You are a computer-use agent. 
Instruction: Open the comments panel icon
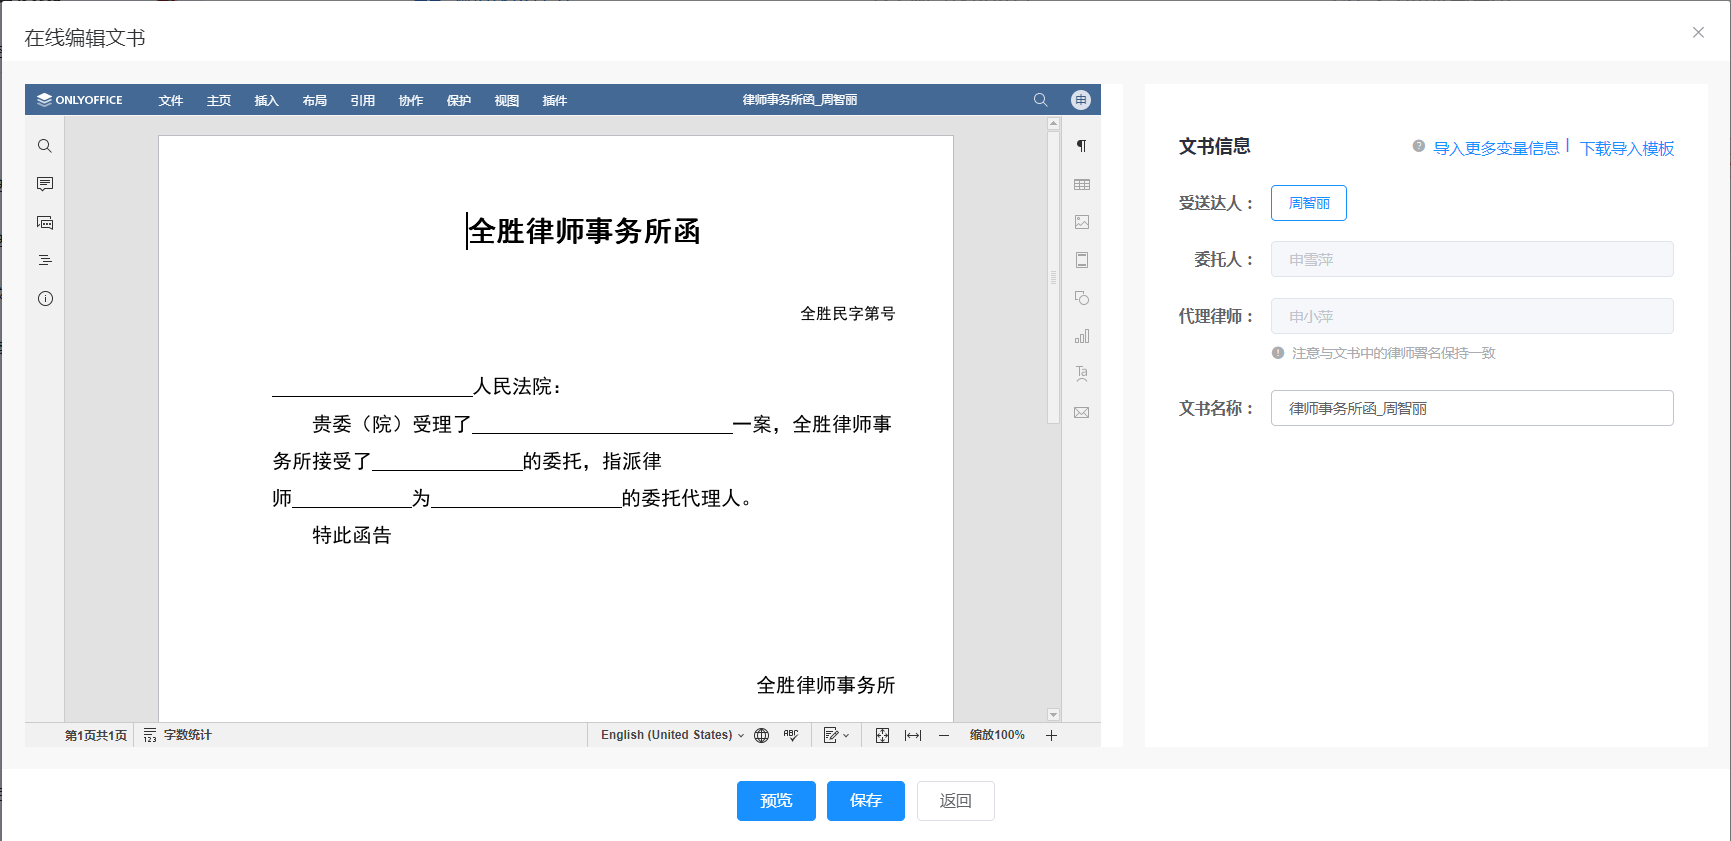(x=45, y=184)
